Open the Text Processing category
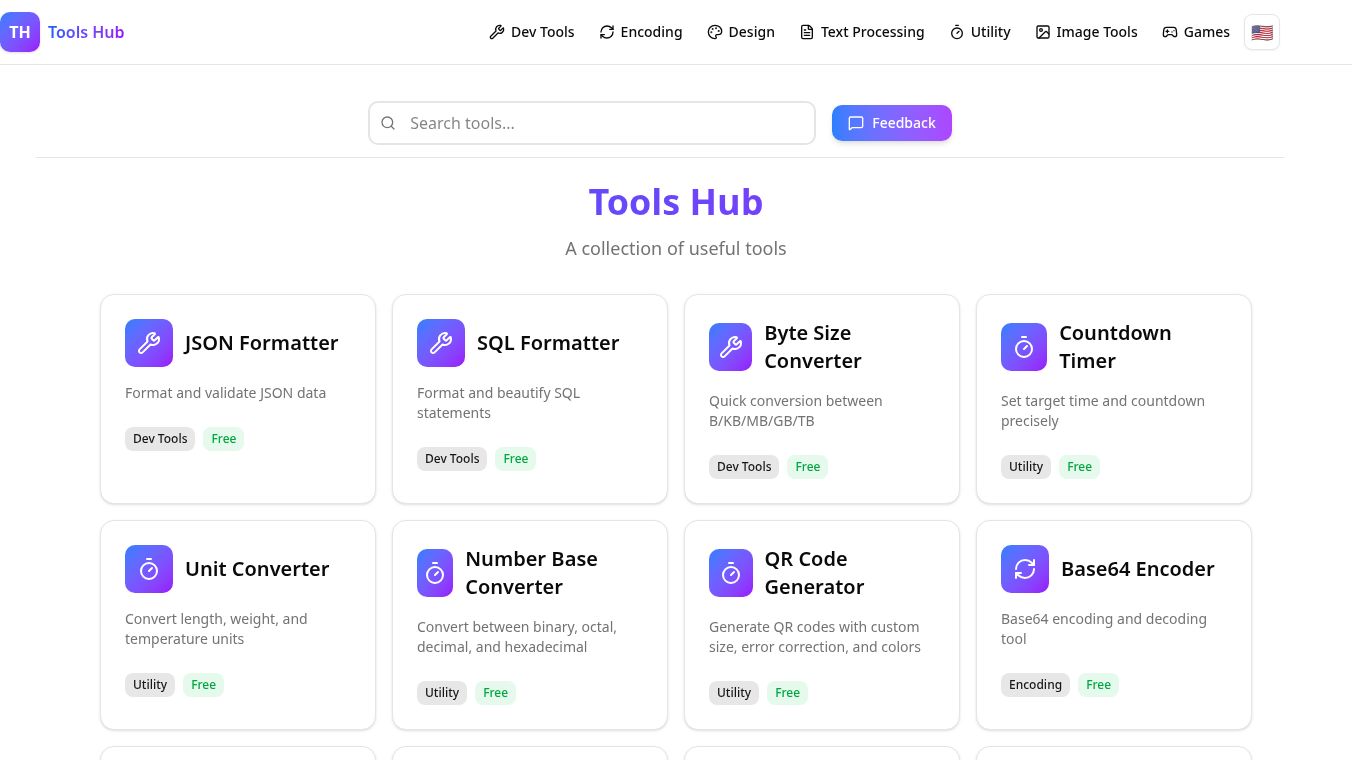The height and width of the screenshot is (760, 1352). (x=861, y=32)
